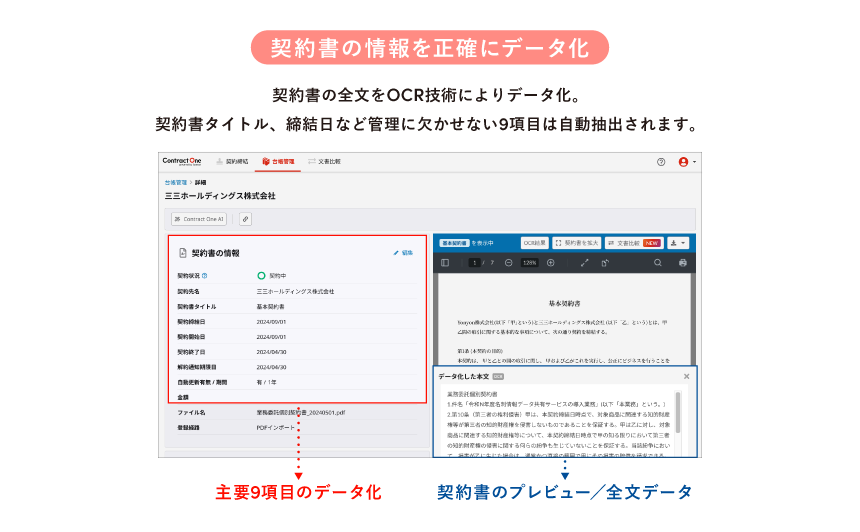Viewport: 860px width, 532px height.
Task: Rotate the document with rotate icon
Action: coord(605,263)
